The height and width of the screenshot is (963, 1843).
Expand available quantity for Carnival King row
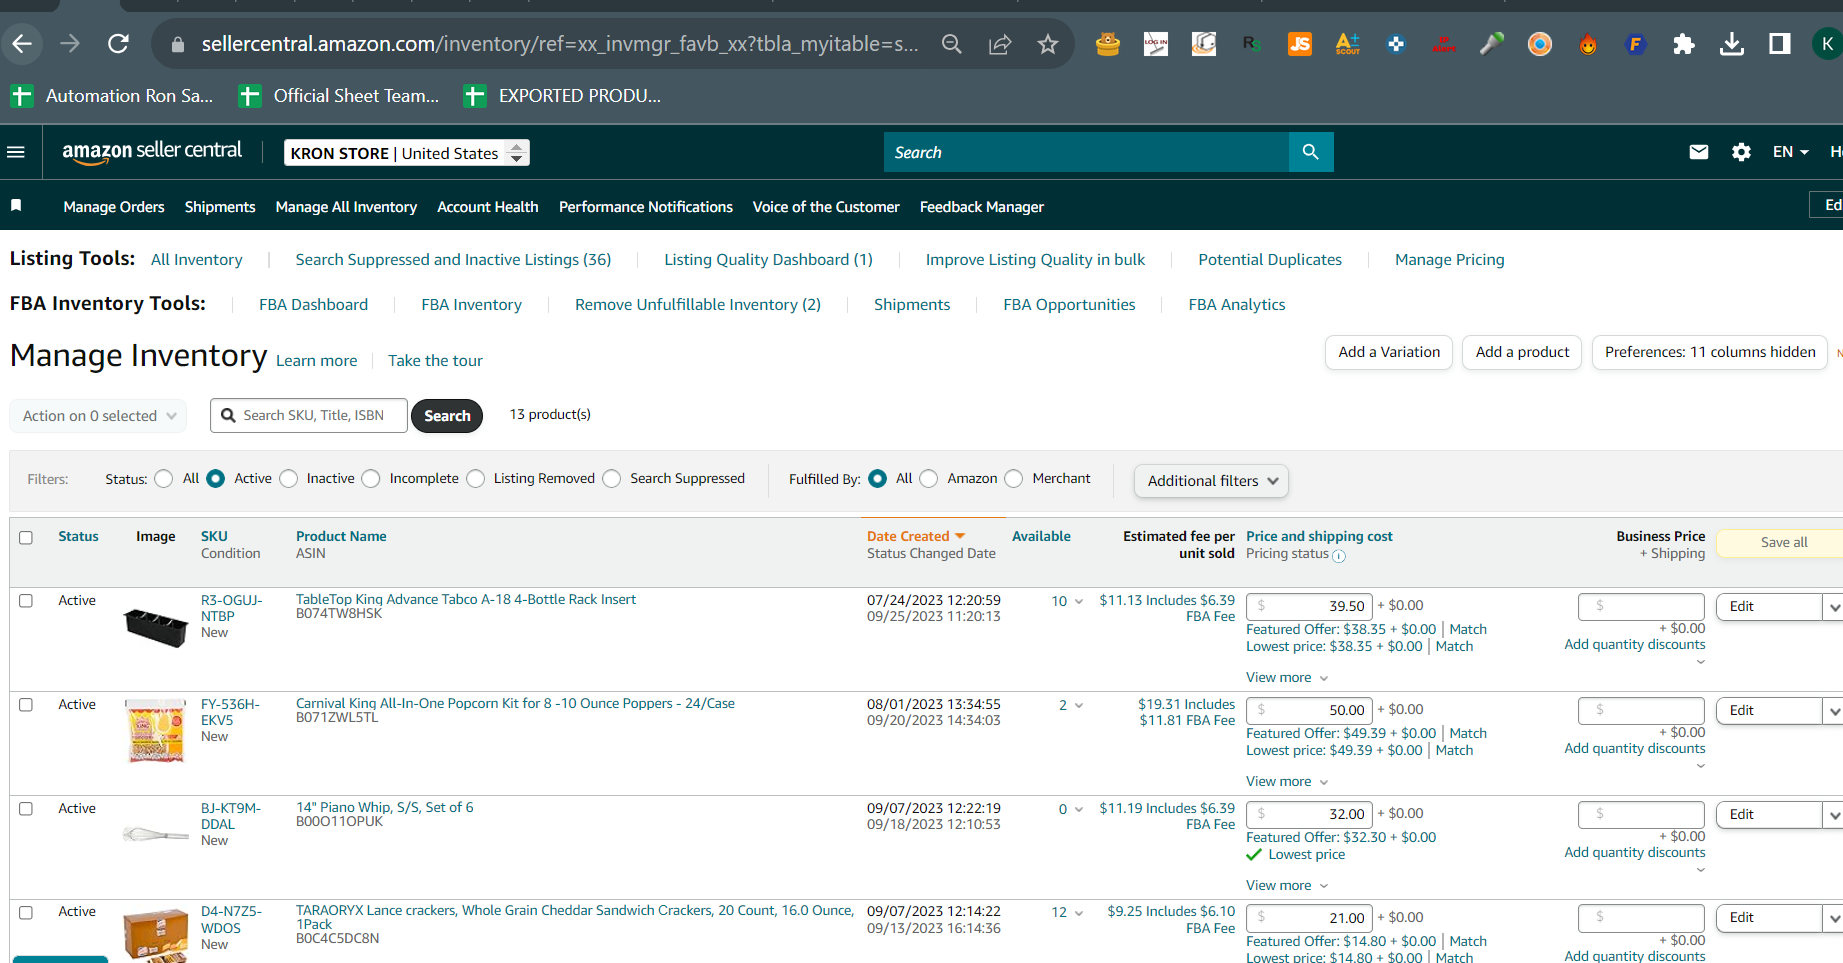pos(1078,706)
